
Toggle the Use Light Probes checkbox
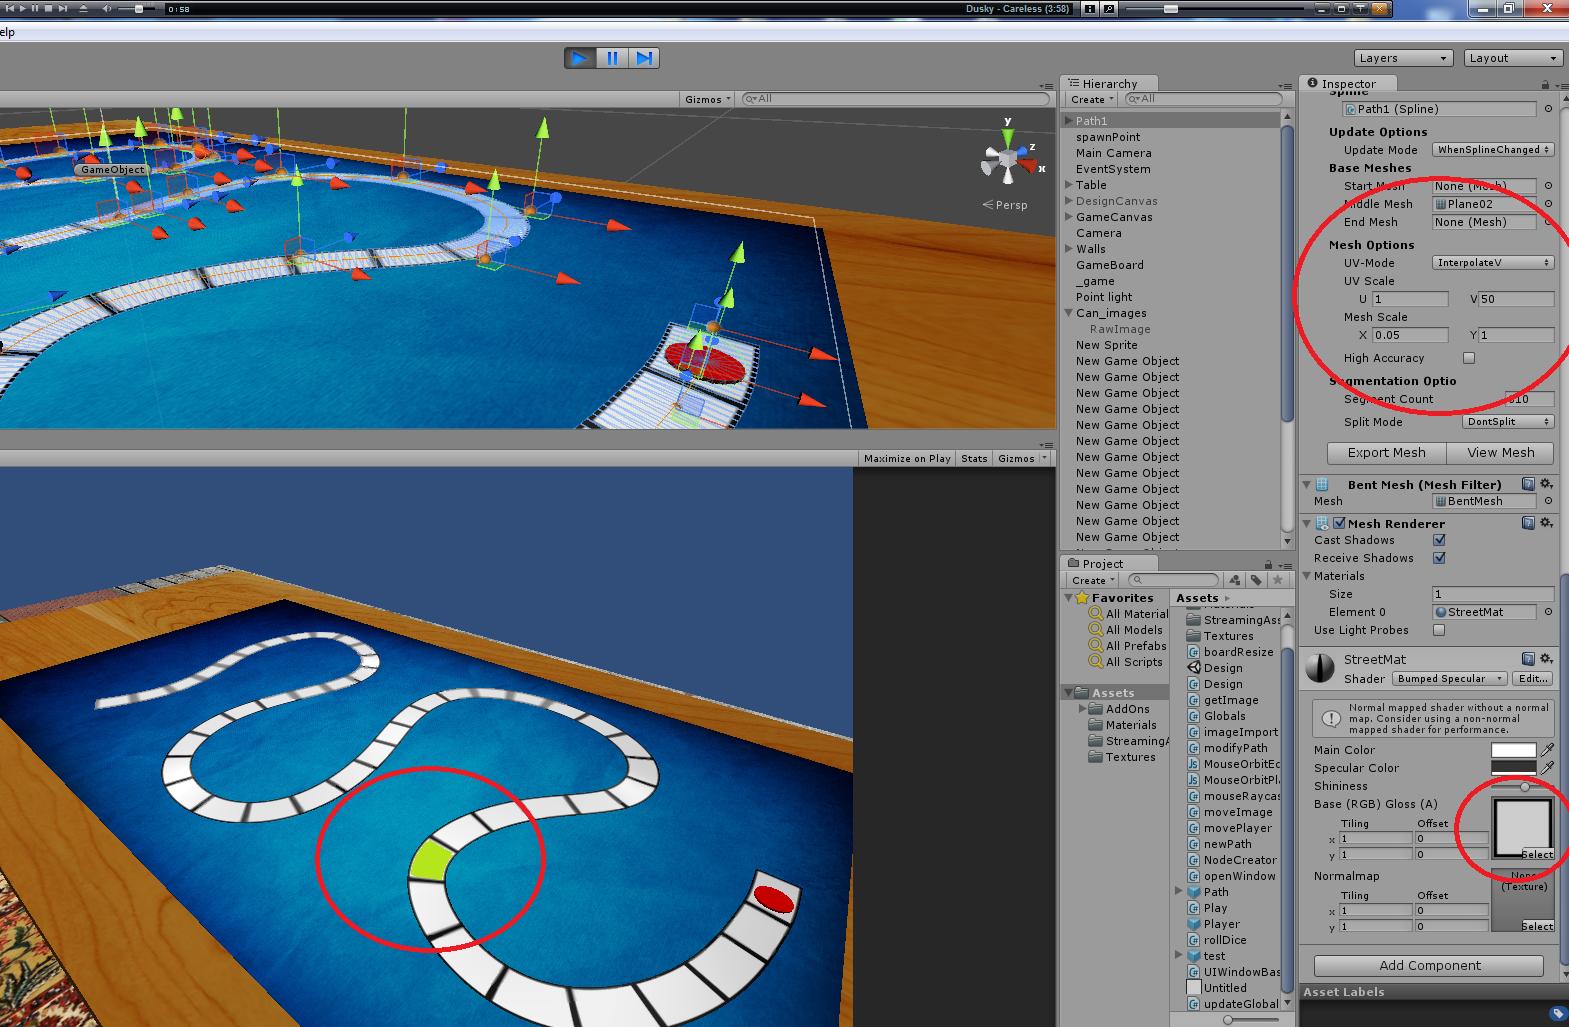(x=1439, y=630)
